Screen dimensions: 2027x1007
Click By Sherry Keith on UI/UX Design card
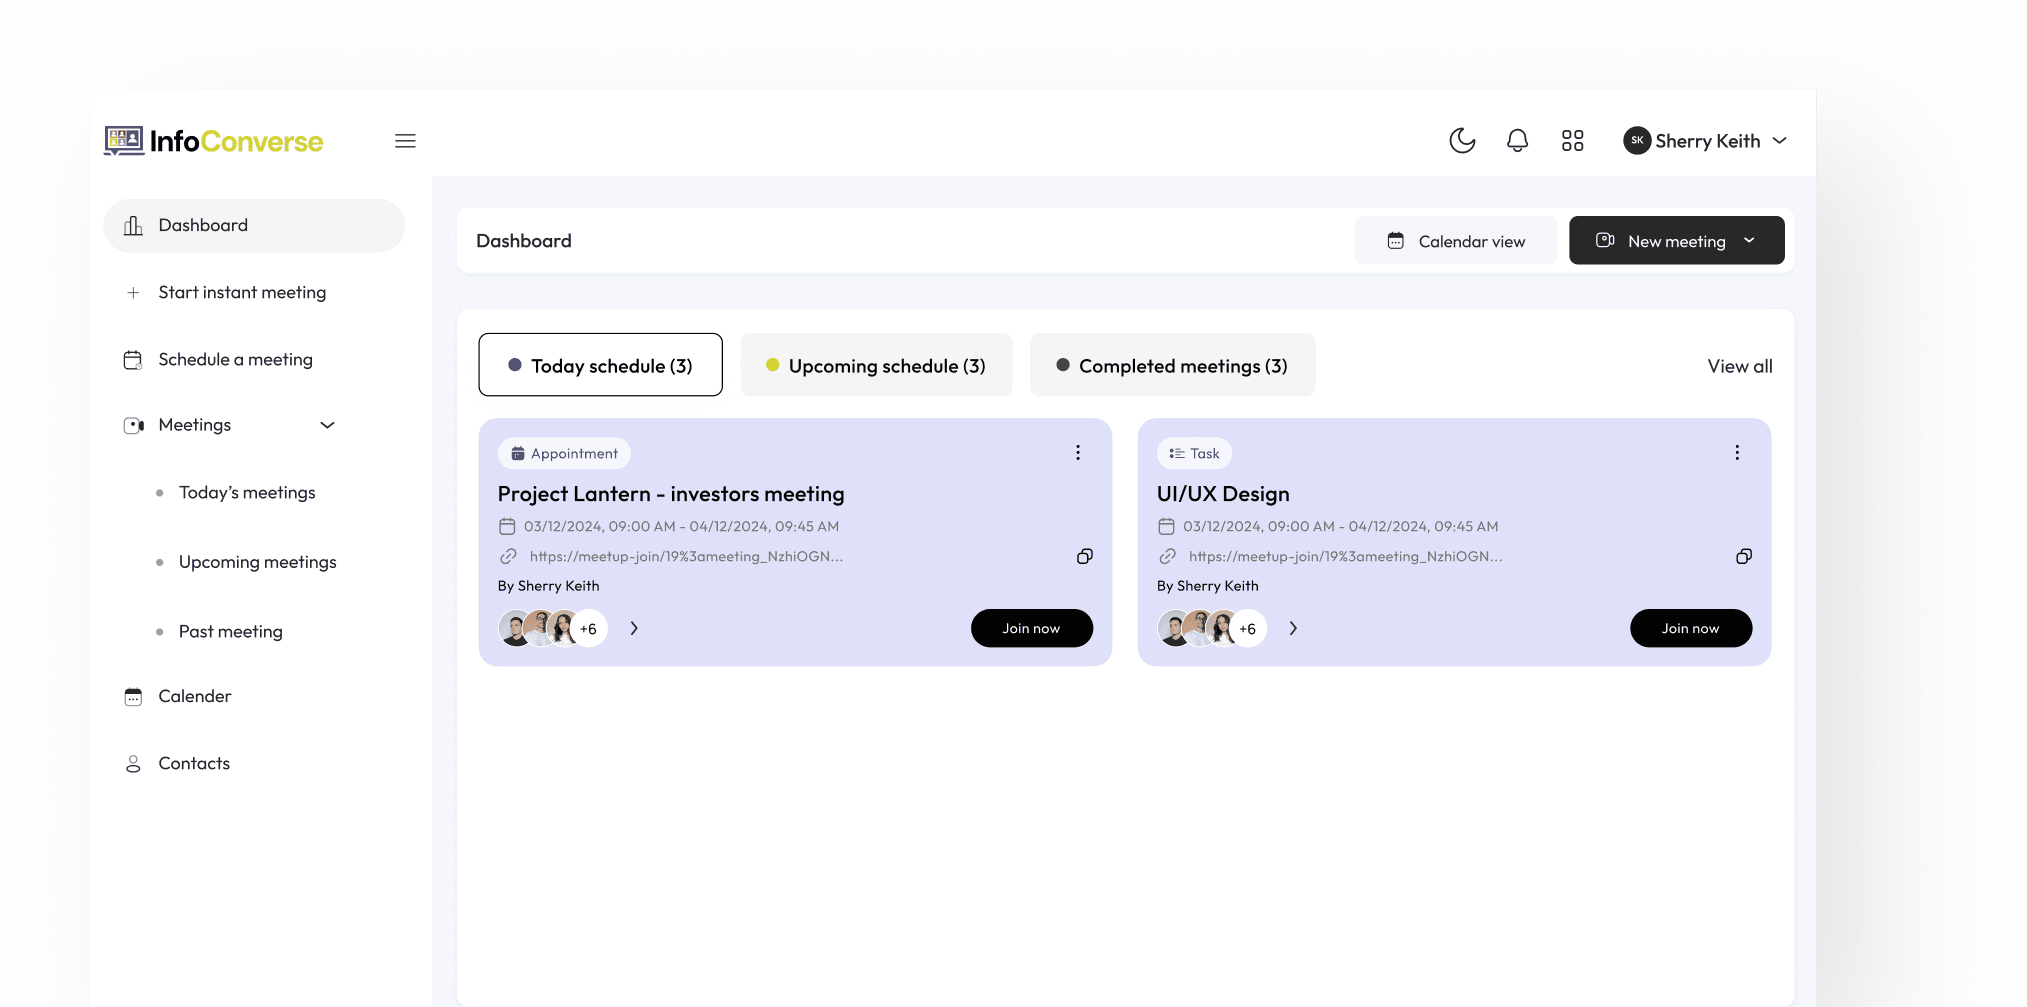click(1208, 586)
